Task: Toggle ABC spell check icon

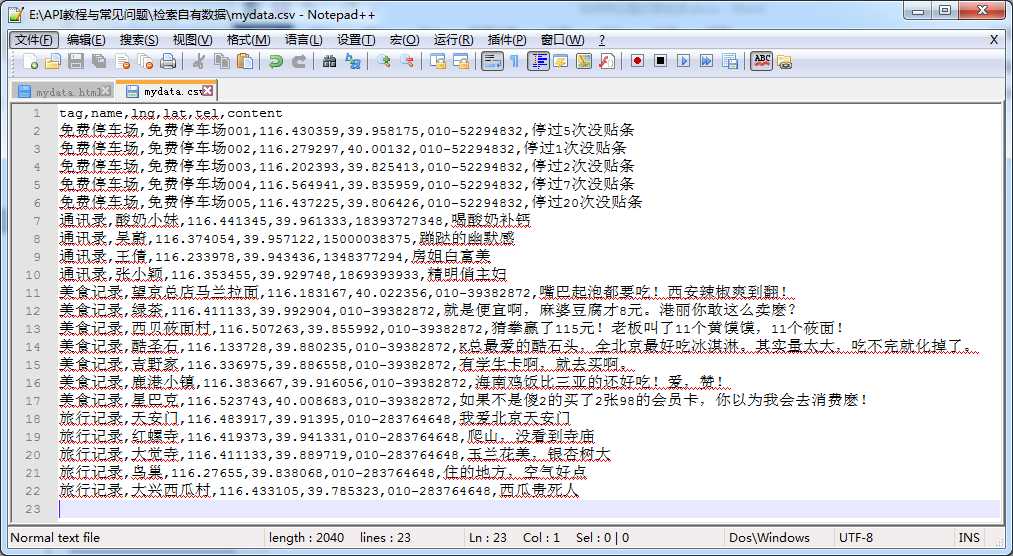Action: tap(762, 61)
